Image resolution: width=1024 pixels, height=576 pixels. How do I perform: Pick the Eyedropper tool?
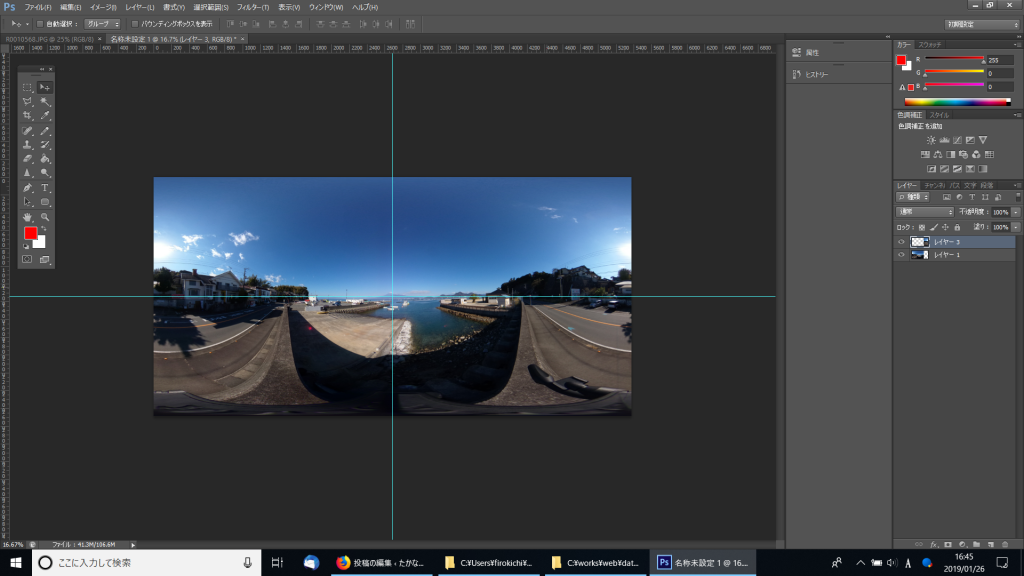45,116
